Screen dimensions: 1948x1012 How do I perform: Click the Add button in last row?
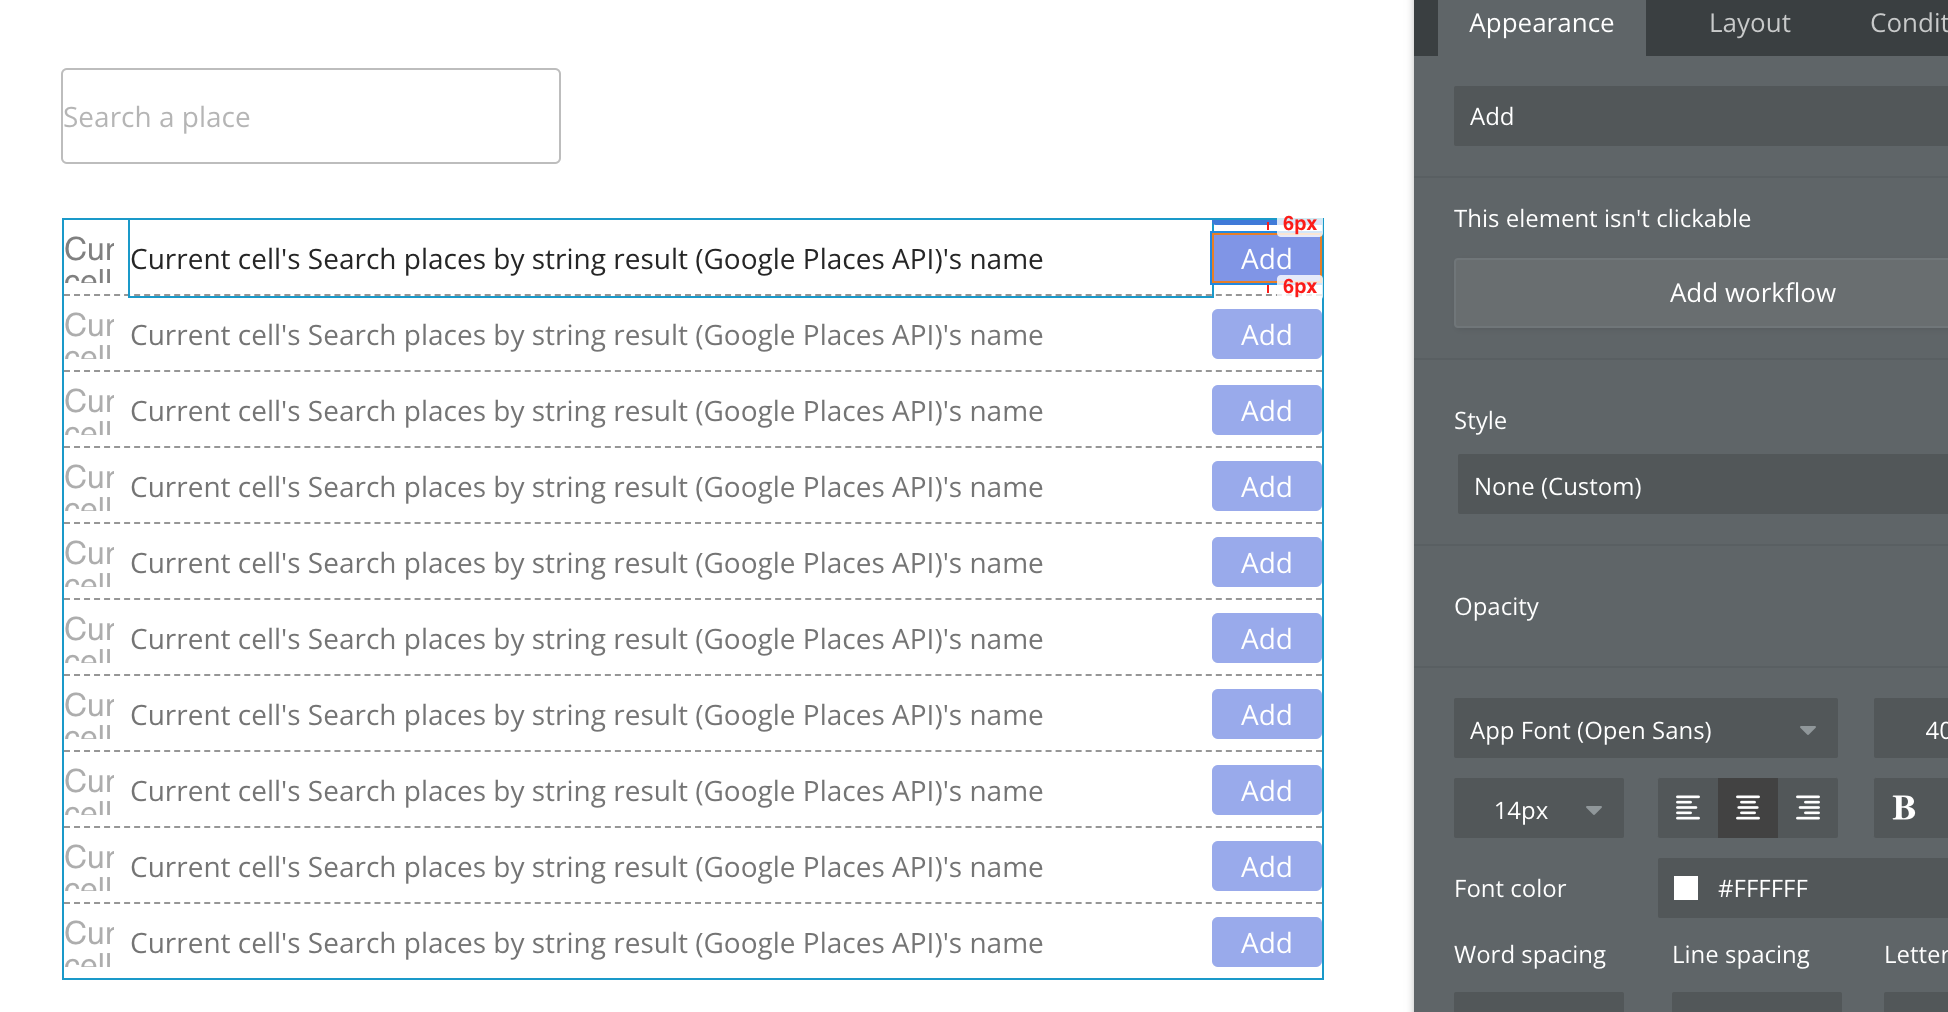coord(1266,942)
